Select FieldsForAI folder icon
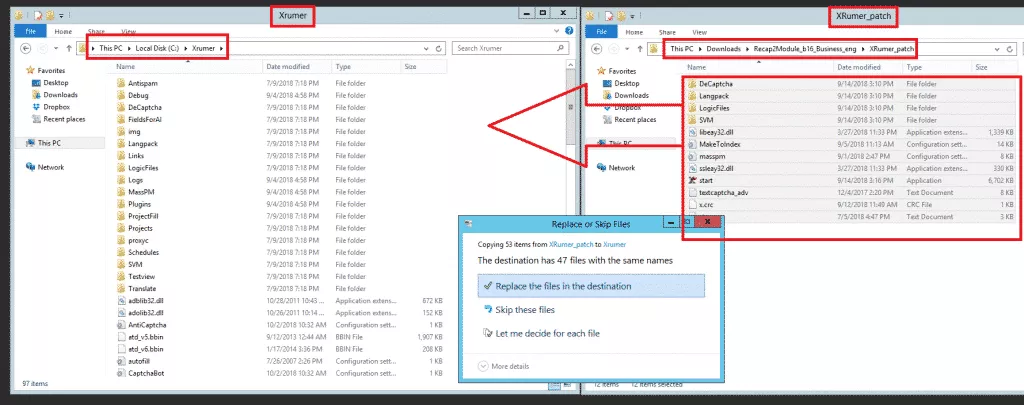The height and width of the screenshot is (405, 1024). point(121,120)
